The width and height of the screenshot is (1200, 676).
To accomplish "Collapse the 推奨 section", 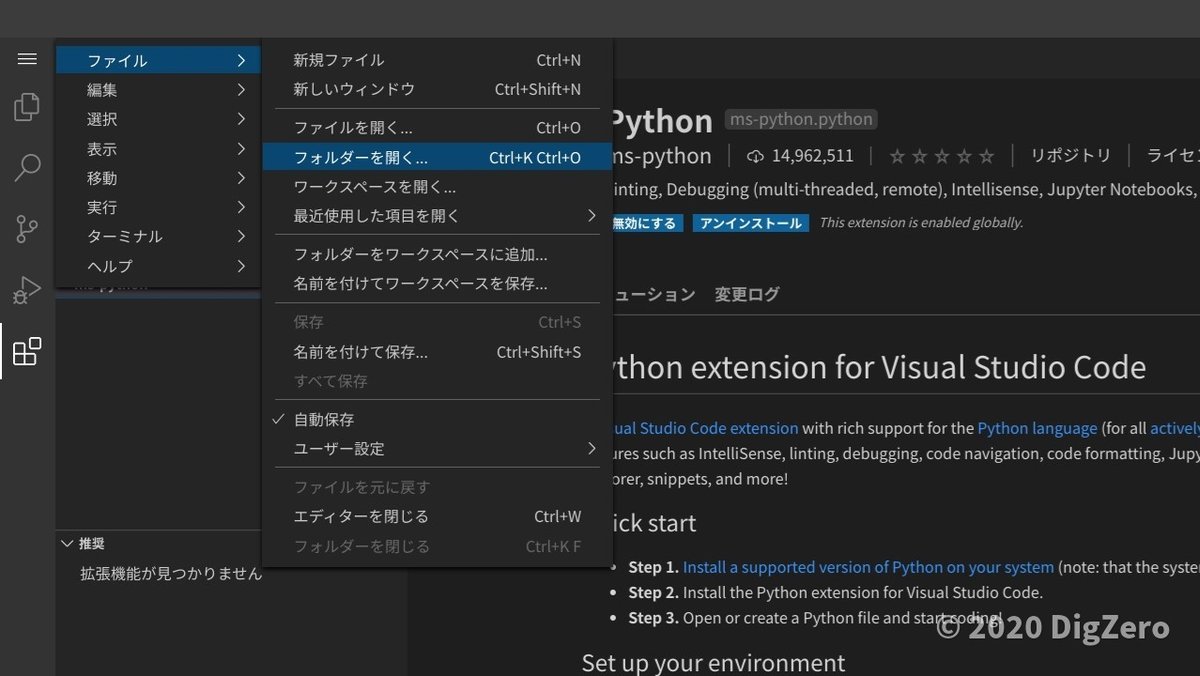I will click(x=68, y=543).
